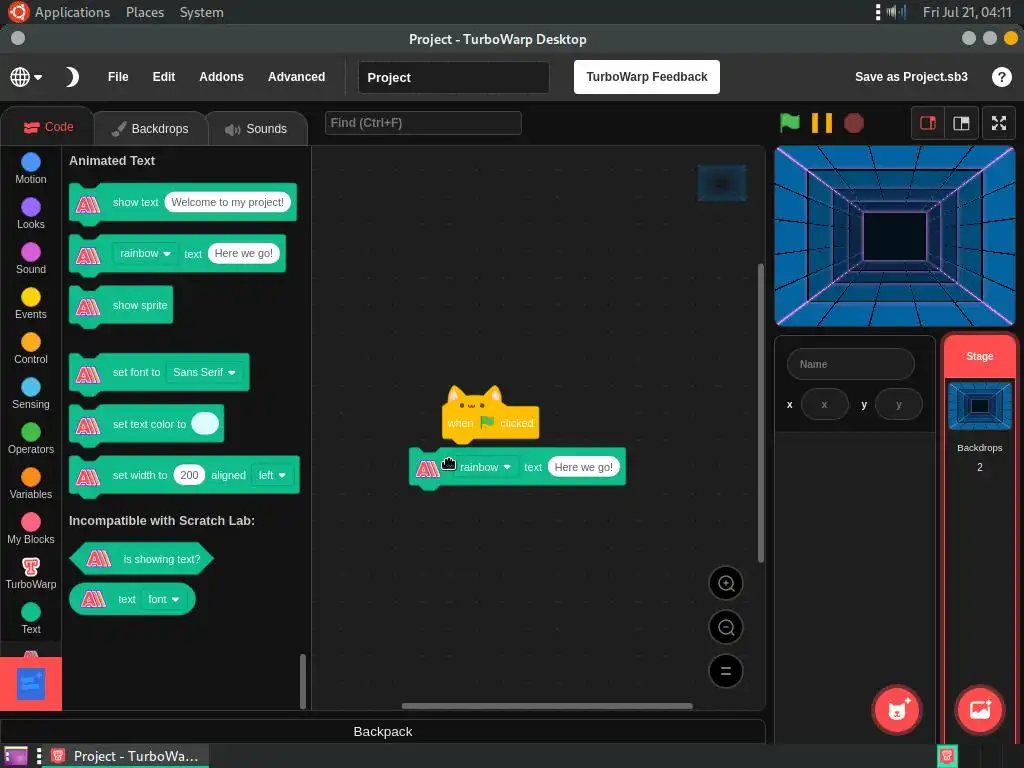
Task: Select the TurboWarp block category
Action: (x=31, y=574)
